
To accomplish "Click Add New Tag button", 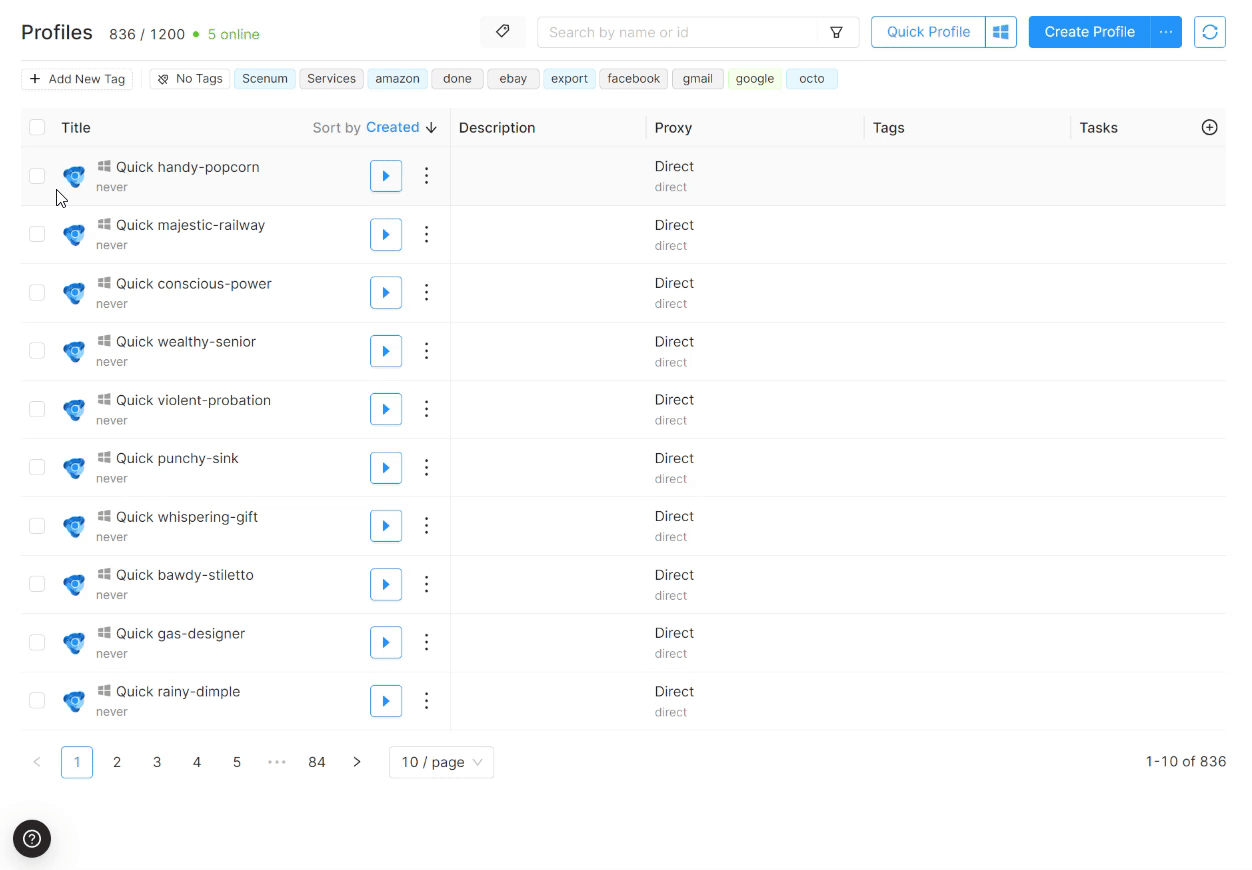I will (77, 79).
